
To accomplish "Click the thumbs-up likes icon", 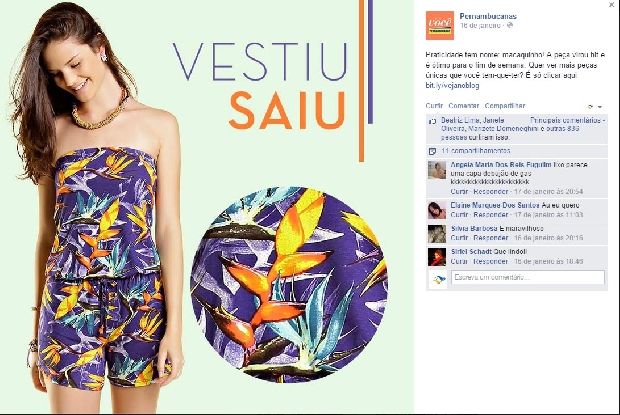I will [433, 121].
